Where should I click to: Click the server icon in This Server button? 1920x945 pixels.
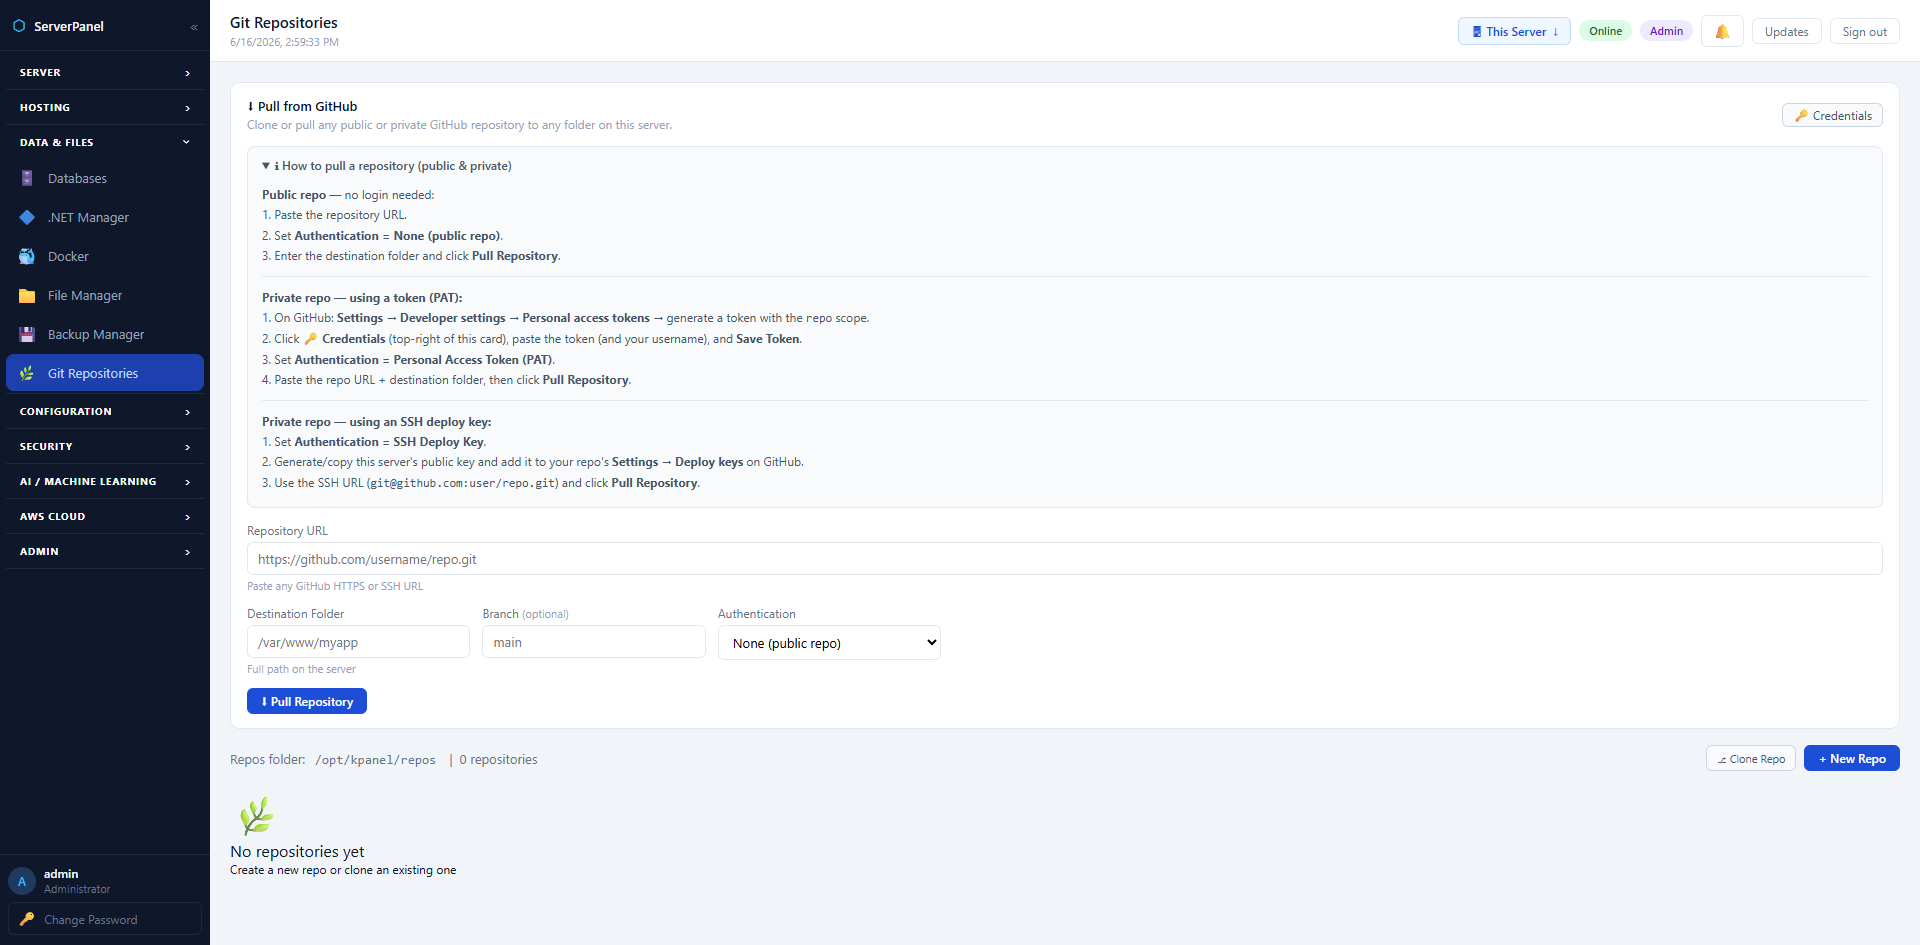pyautogui.click(x=1477, y=32)
